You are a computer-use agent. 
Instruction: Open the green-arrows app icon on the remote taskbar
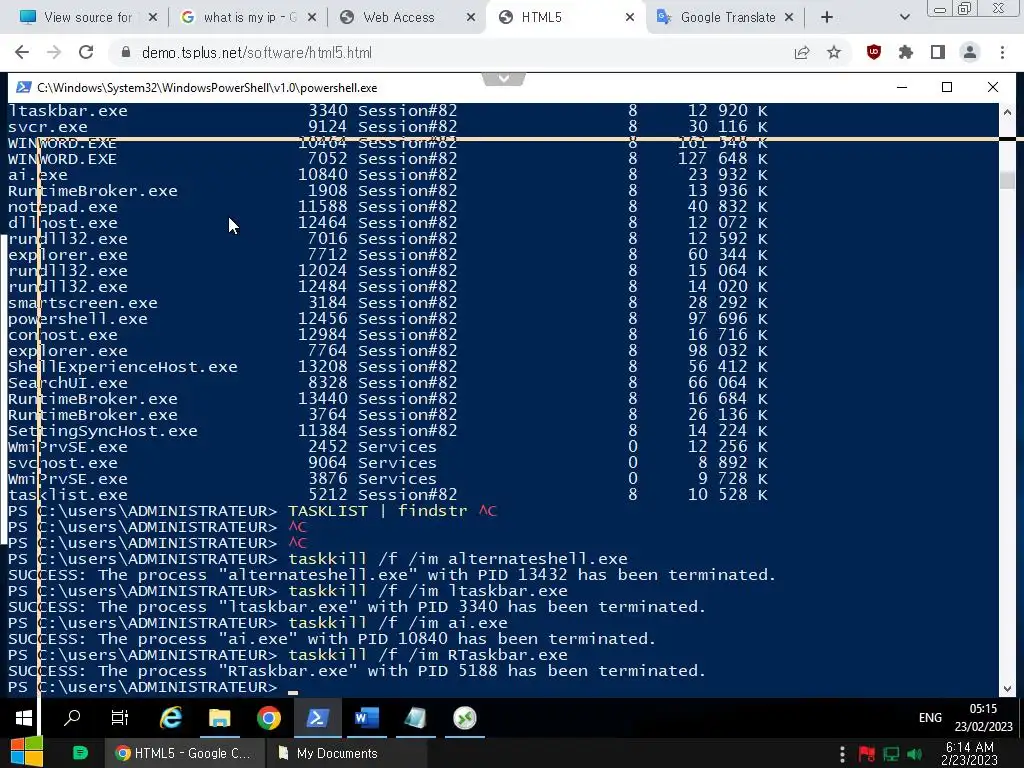pos(464,718)
